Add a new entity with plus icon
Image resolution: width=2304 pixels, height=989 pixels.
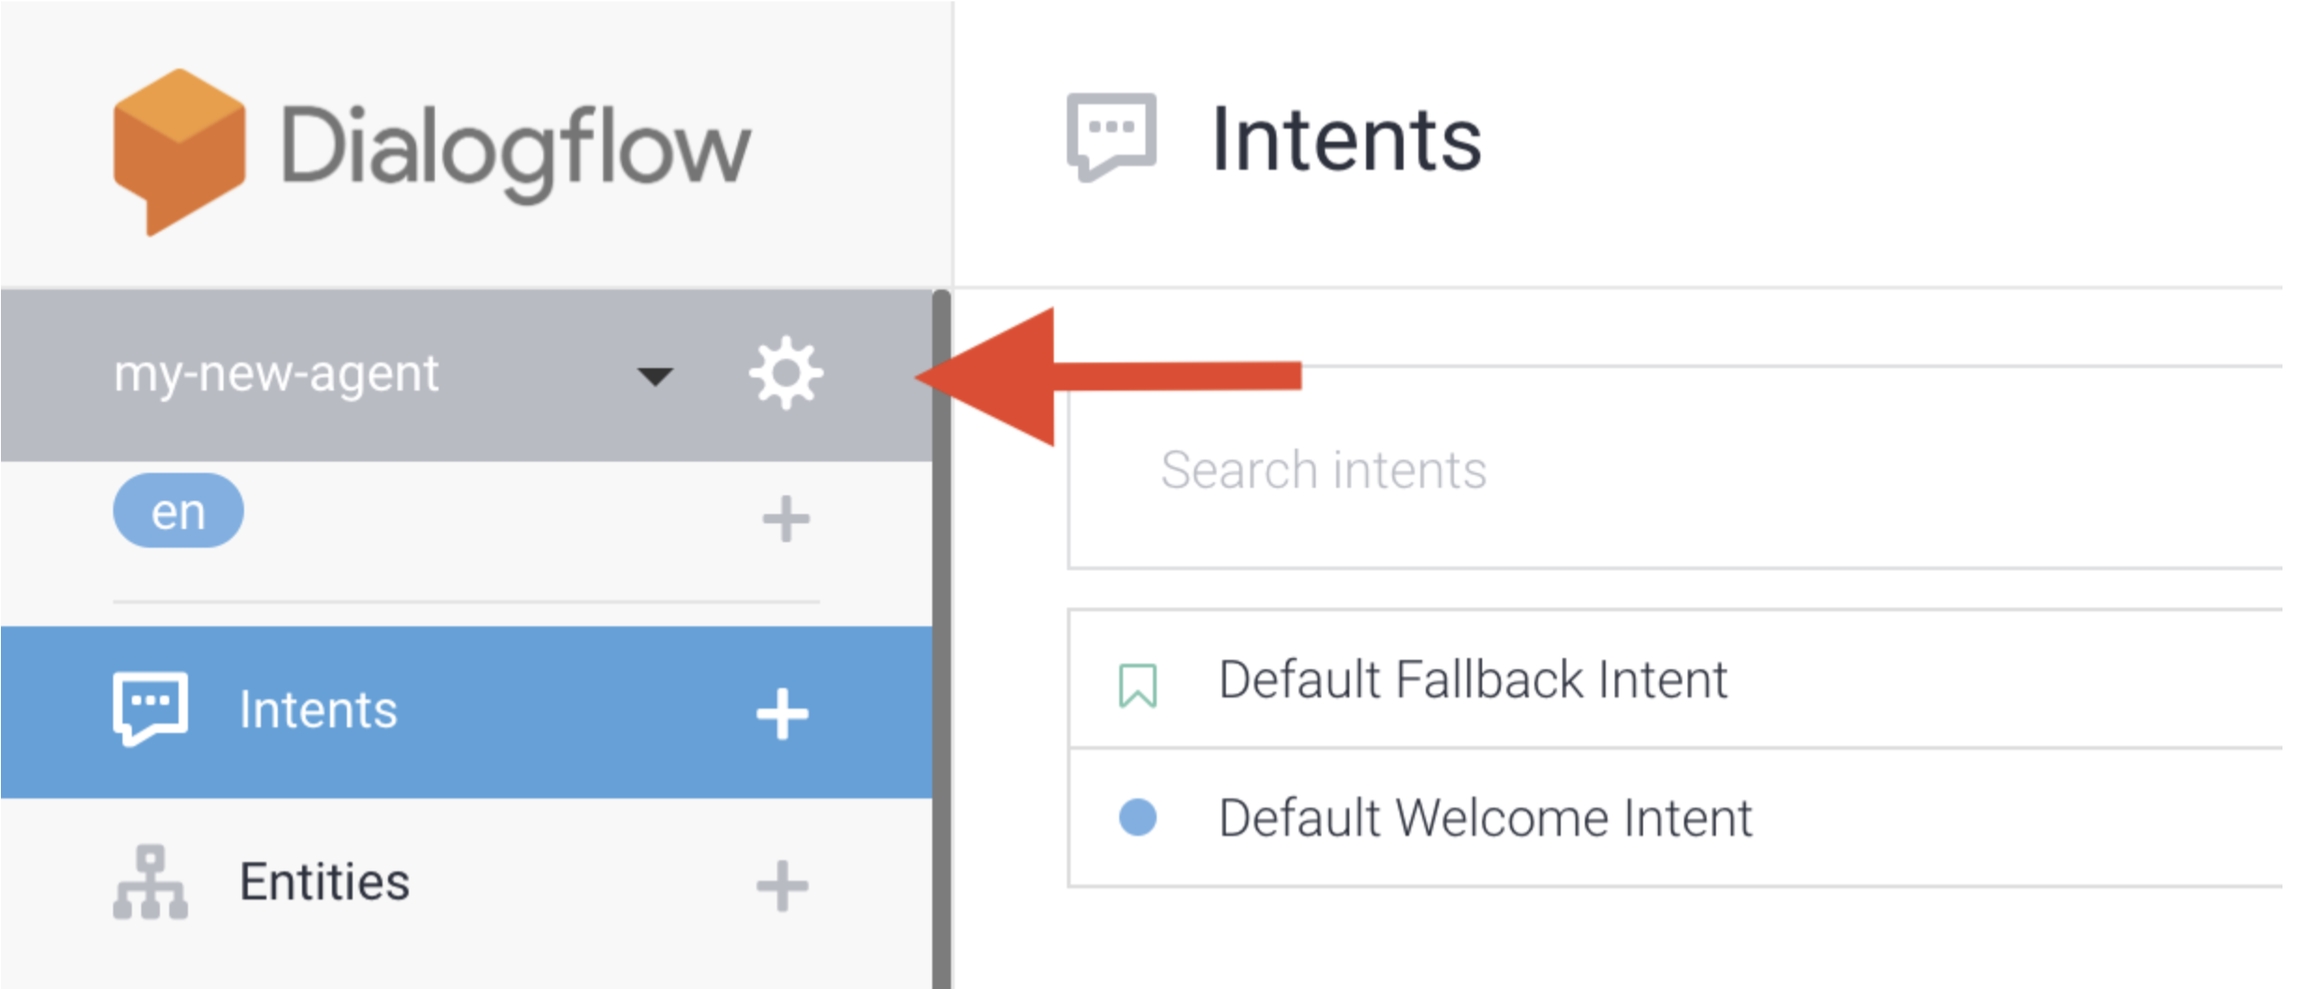(x=782, y=885)
